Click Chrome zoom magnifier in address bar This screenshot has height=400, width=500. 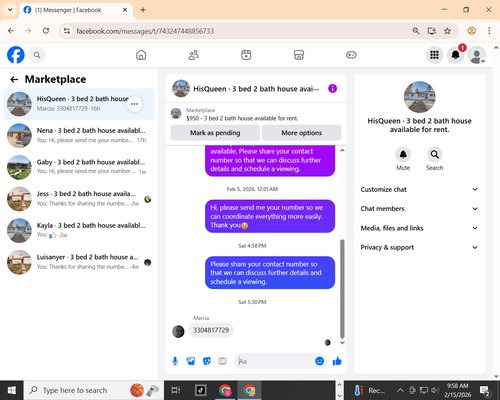416,31
